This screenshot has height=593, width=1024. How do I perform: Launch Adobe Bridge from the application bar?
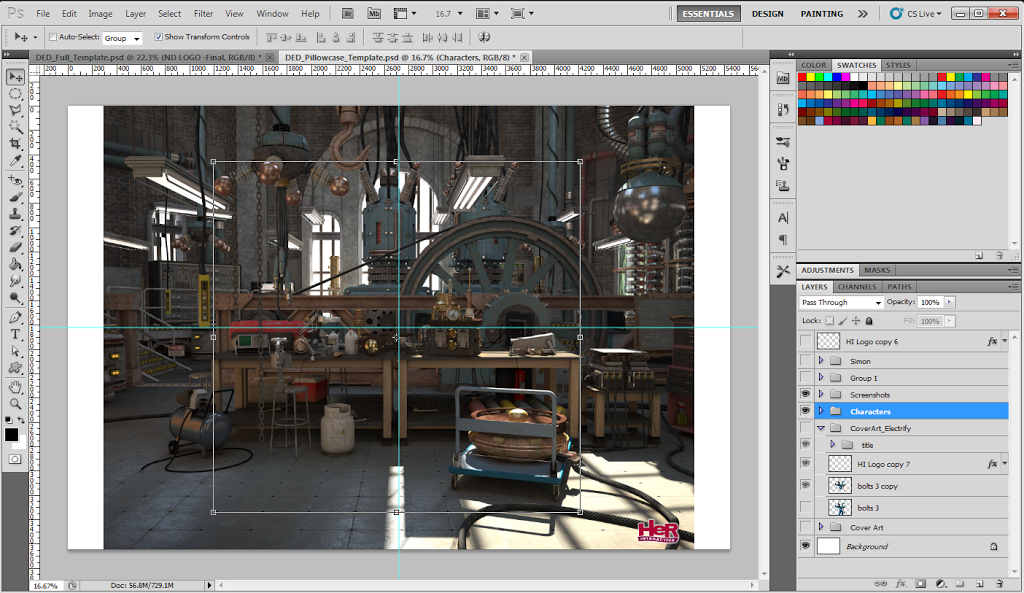348,13
